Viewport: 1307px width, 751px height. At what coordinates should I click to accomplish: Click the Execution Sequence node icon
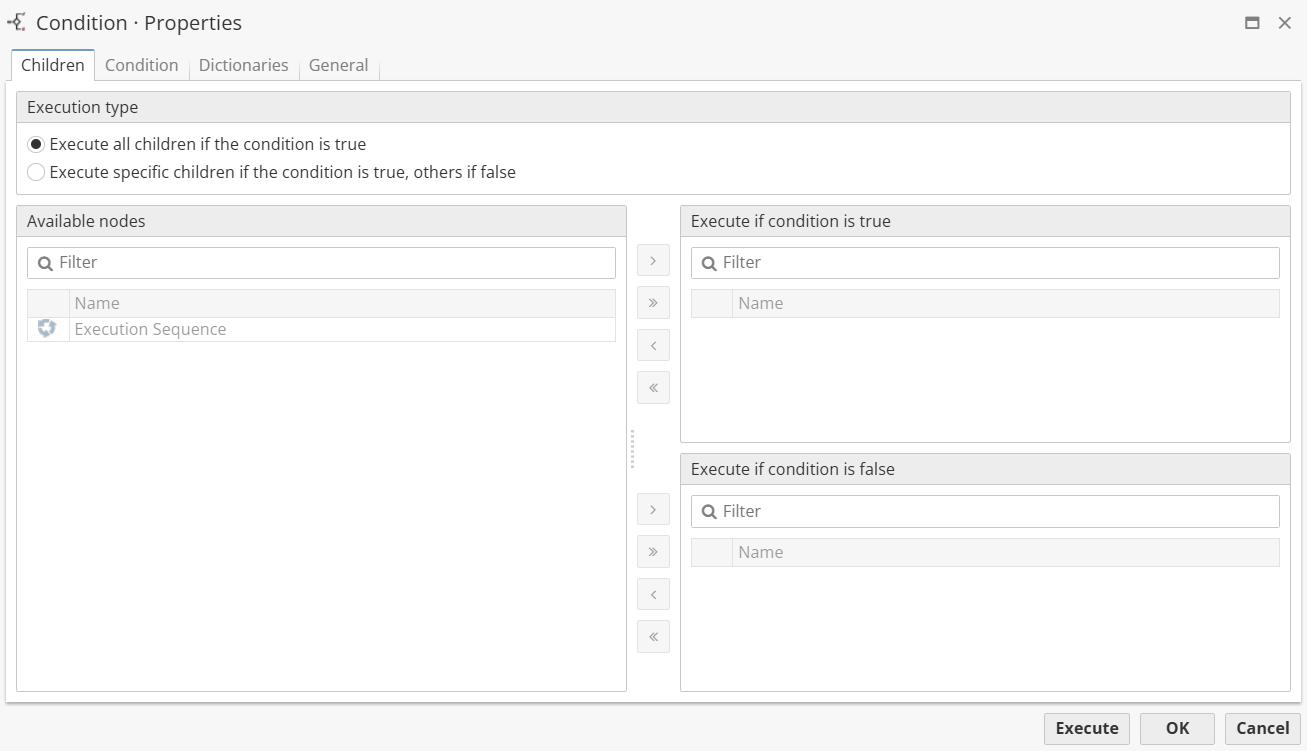[x=46, y=328]
